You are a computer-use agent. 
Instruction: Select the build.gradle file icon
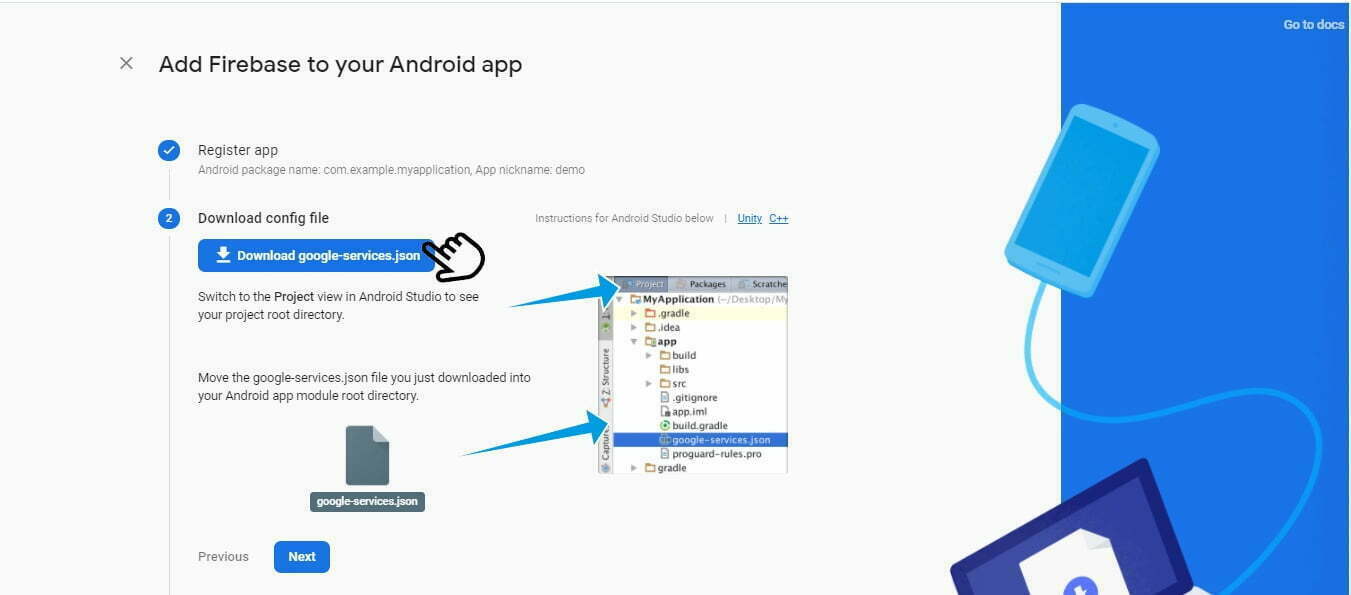[x=665, y=426]
